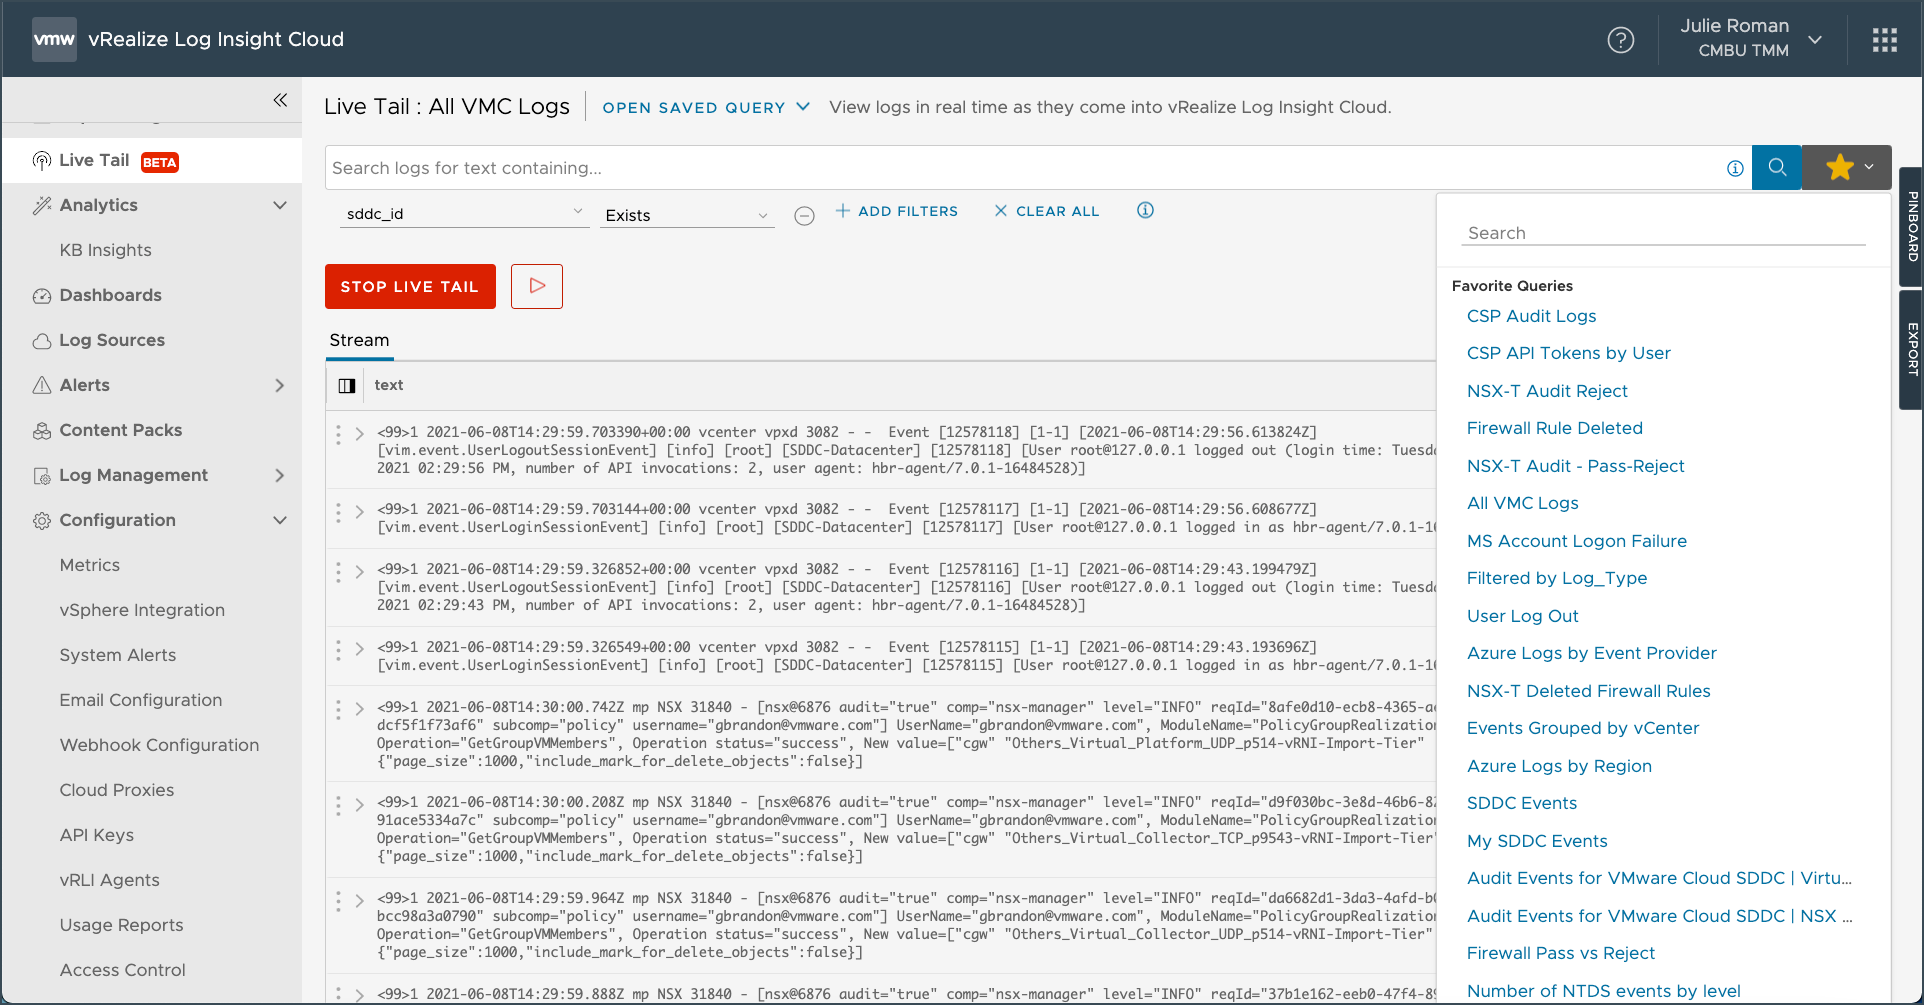This screenshot has height=1005, width=1924.
Task: Go to KB Insights
Action: [106, 251]
